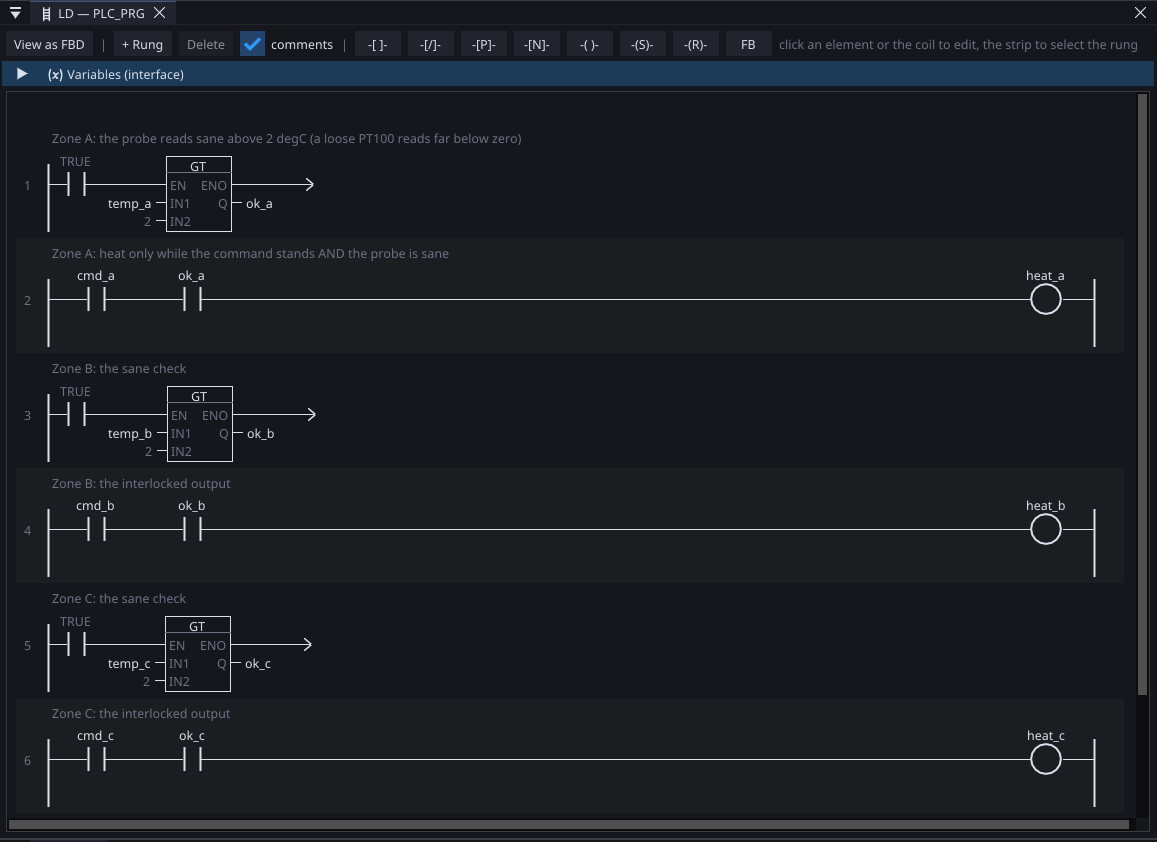Click the Zone A probe sanity comment
This screenshot has height=842, width=1157.
(x=286, y=139)
